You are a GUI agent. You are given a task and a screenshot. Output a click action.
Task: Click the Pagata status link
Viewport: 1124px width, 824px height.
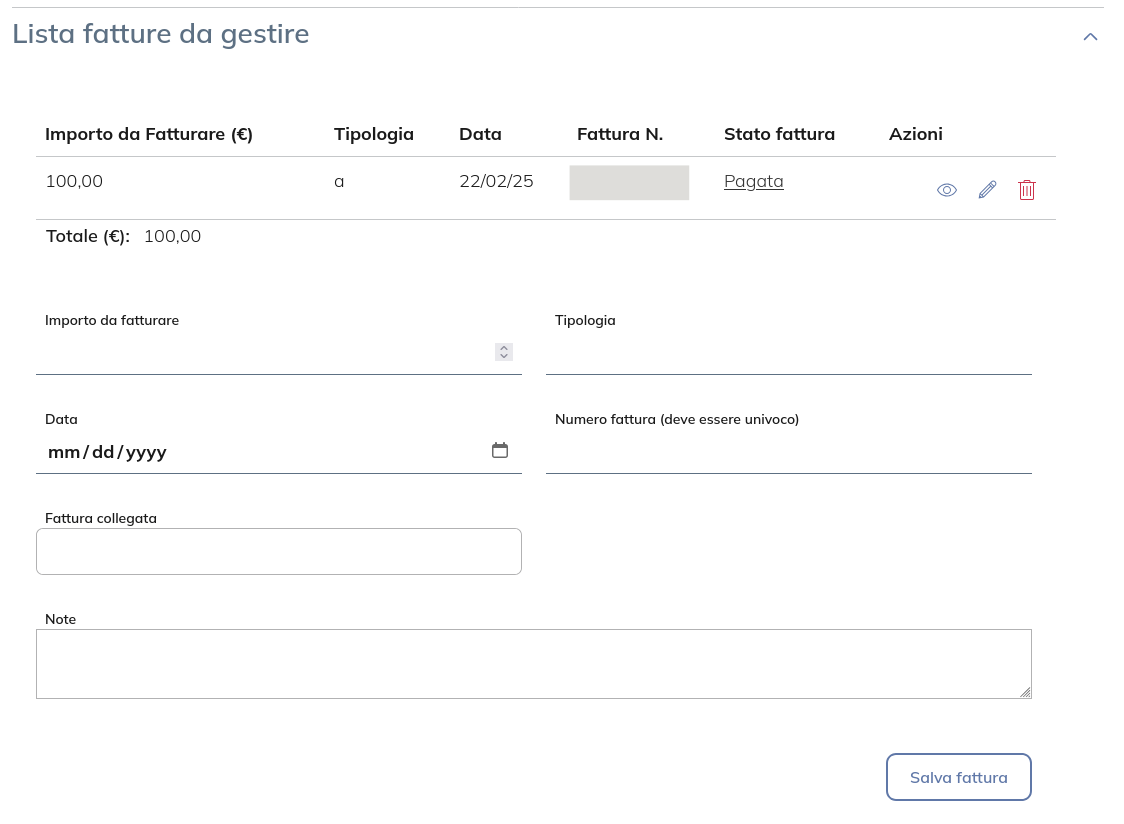(754, 181)
